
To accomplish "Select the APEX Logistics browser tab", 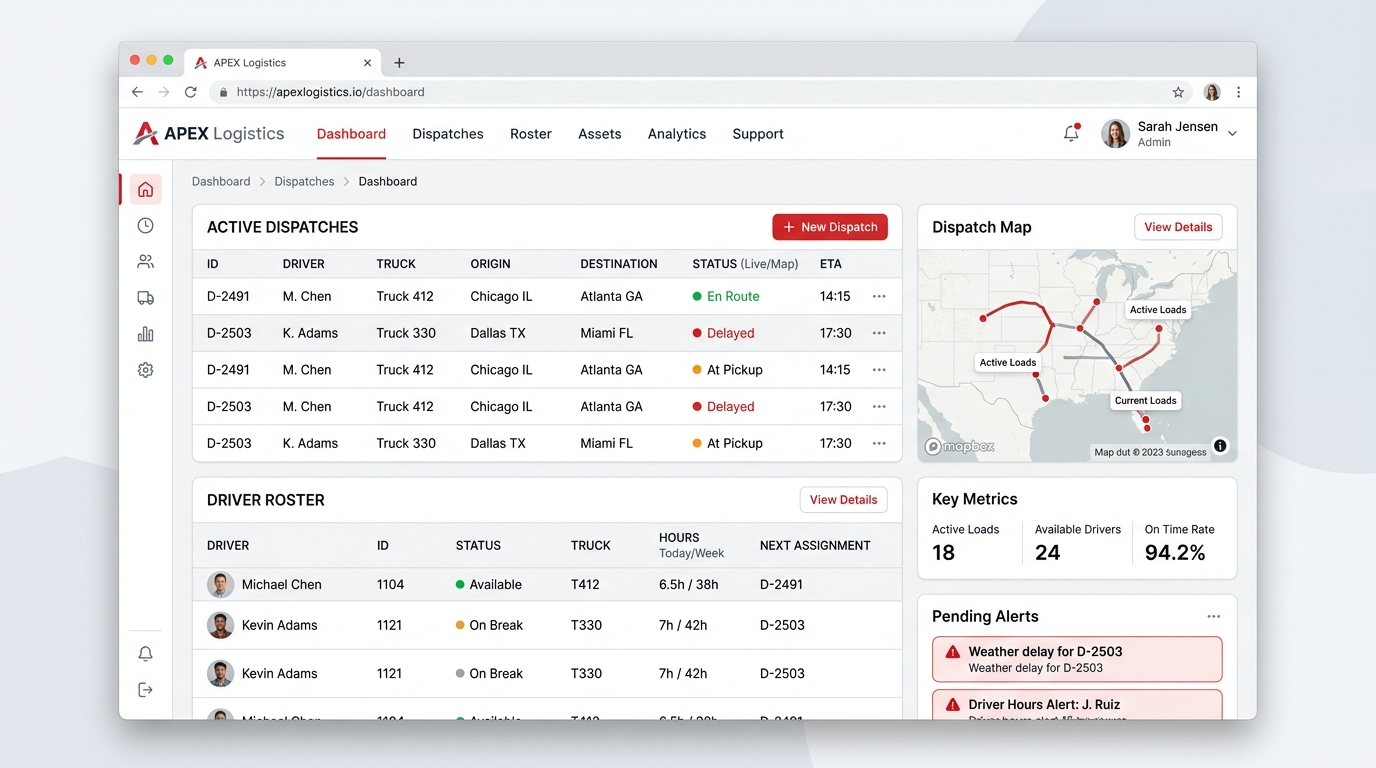I will pyautogui.click(x=283, y=62).
